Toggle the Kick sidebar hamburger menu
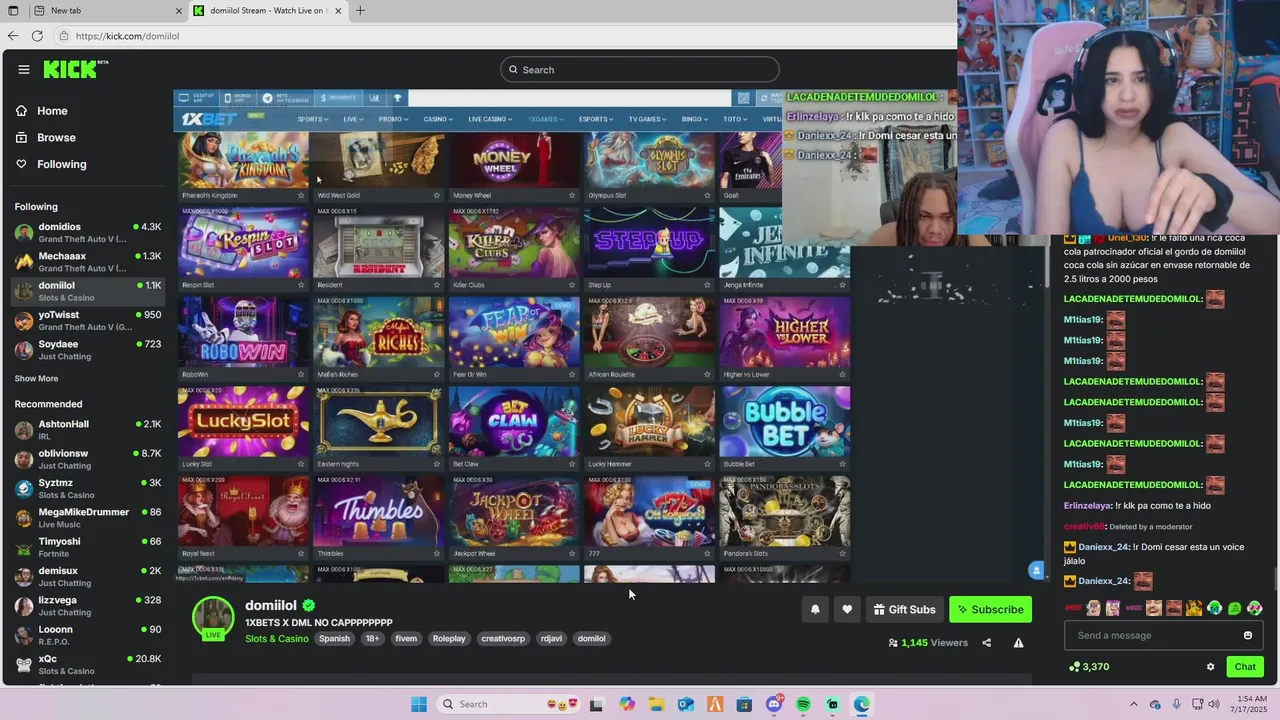This screenshot has width=1280, height=720. click(24, 69)
